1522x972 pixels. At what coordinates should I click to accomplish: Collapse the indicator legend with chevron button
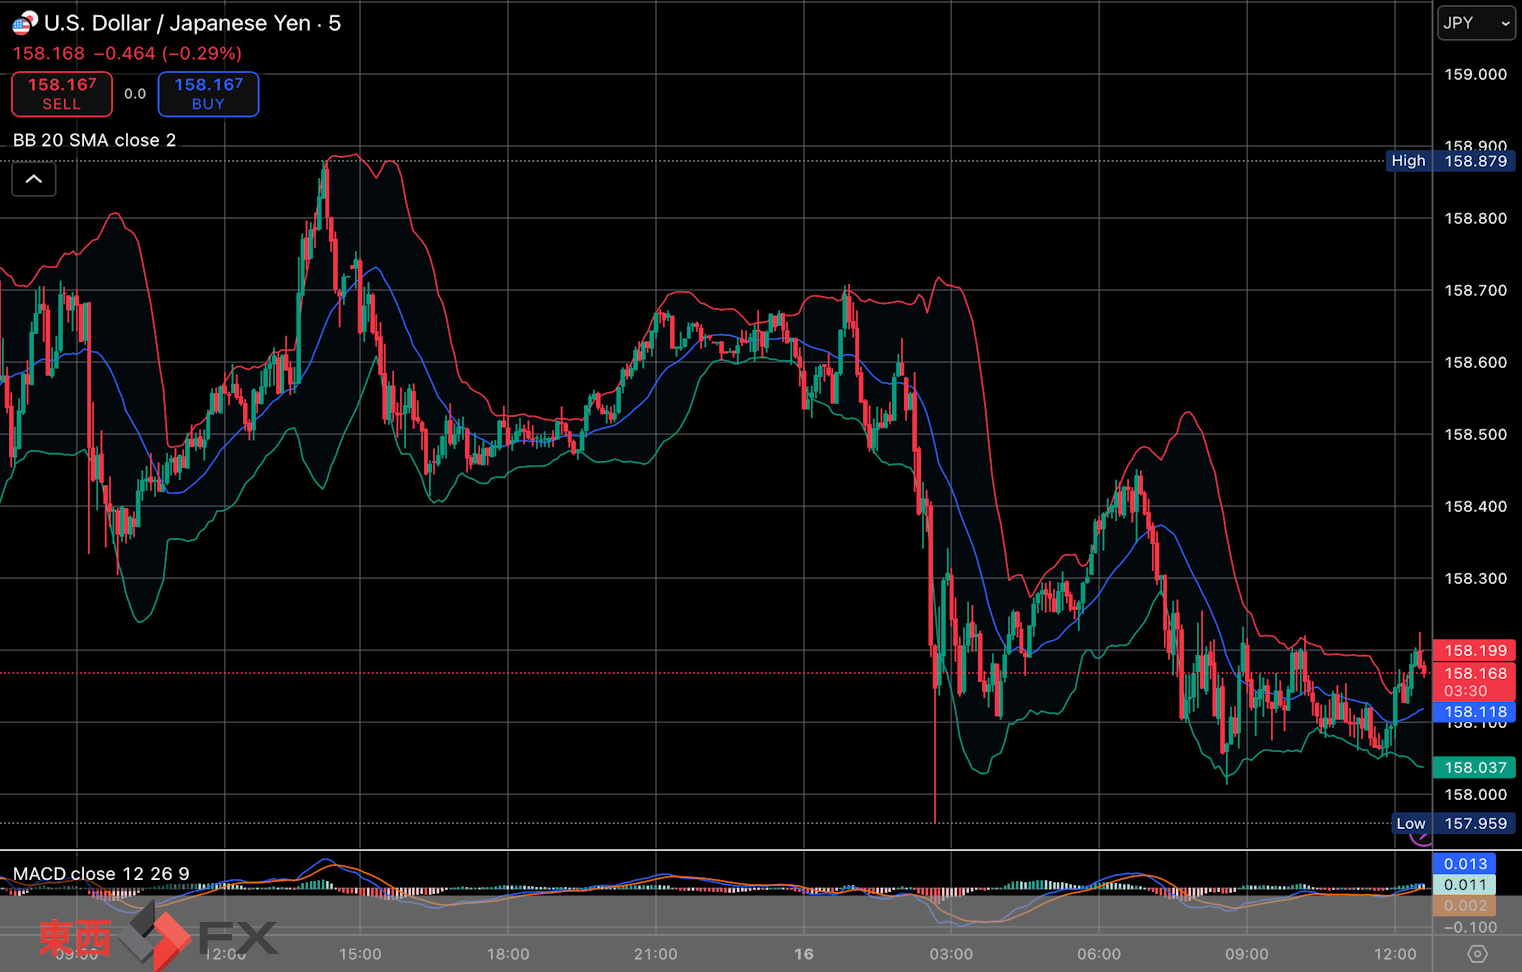click(x=34, y=179)
